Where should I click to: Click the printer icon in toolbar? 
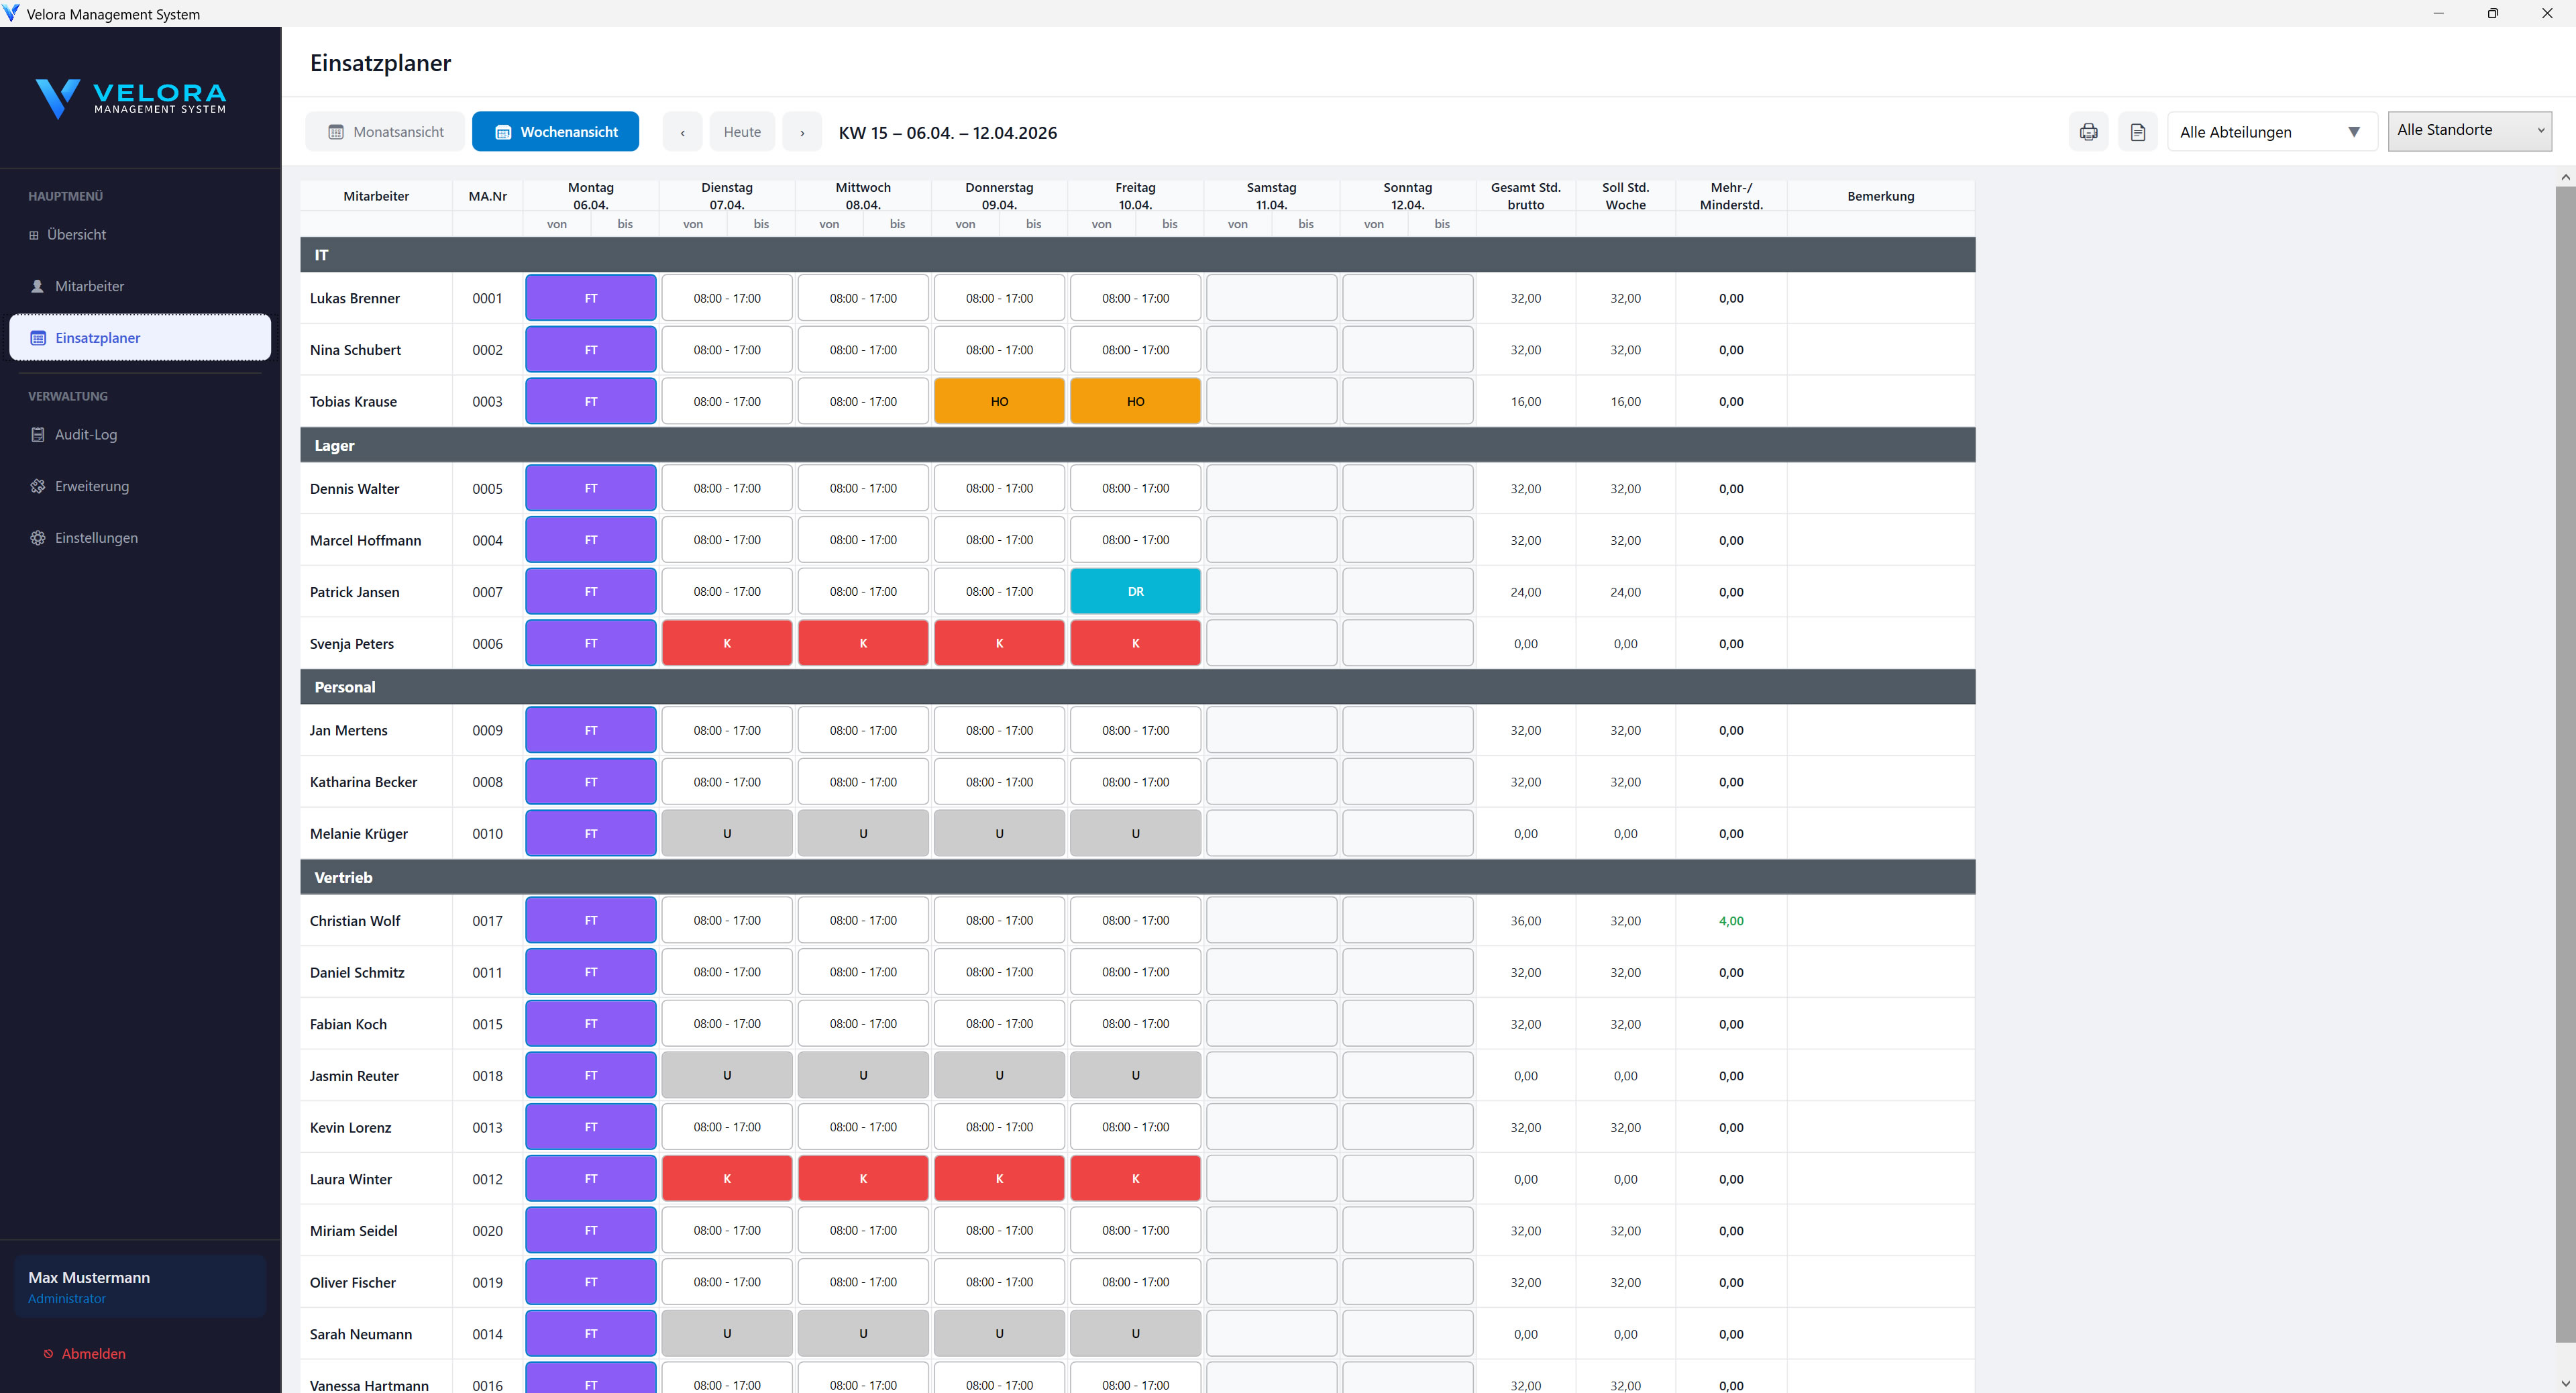point(2088,132)
